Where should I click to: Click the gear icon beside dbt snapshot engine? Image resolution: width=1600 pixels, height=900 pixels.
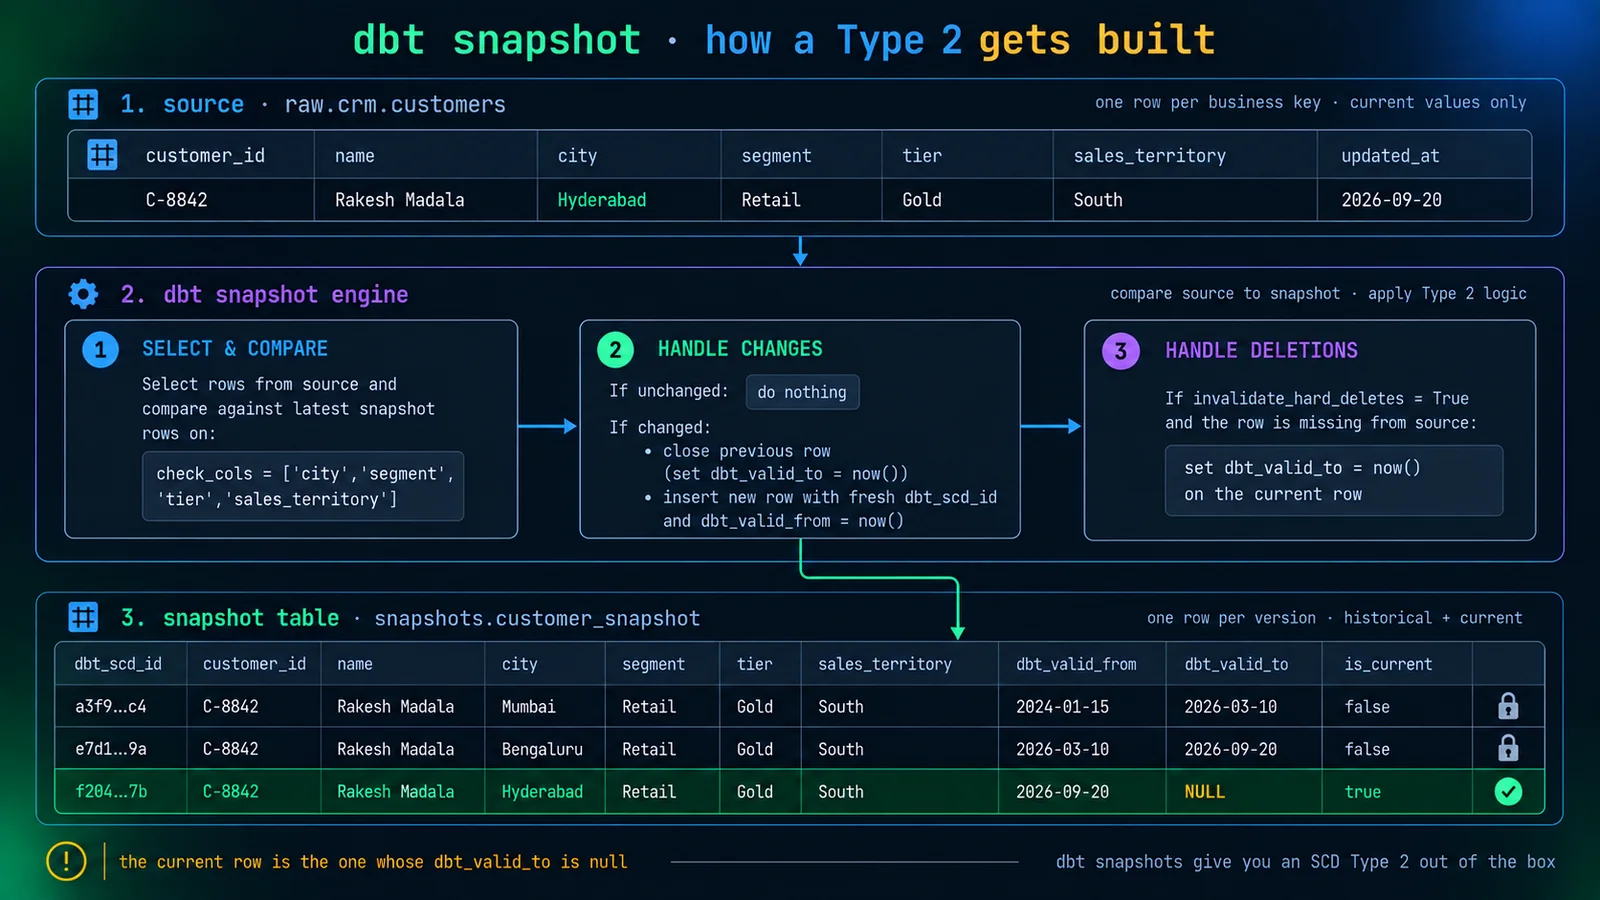83,294
